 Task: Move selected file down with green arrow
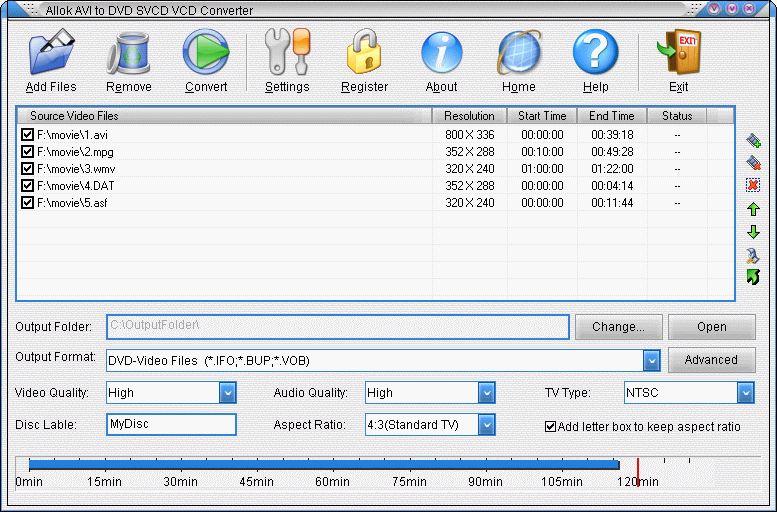point(753,232)
